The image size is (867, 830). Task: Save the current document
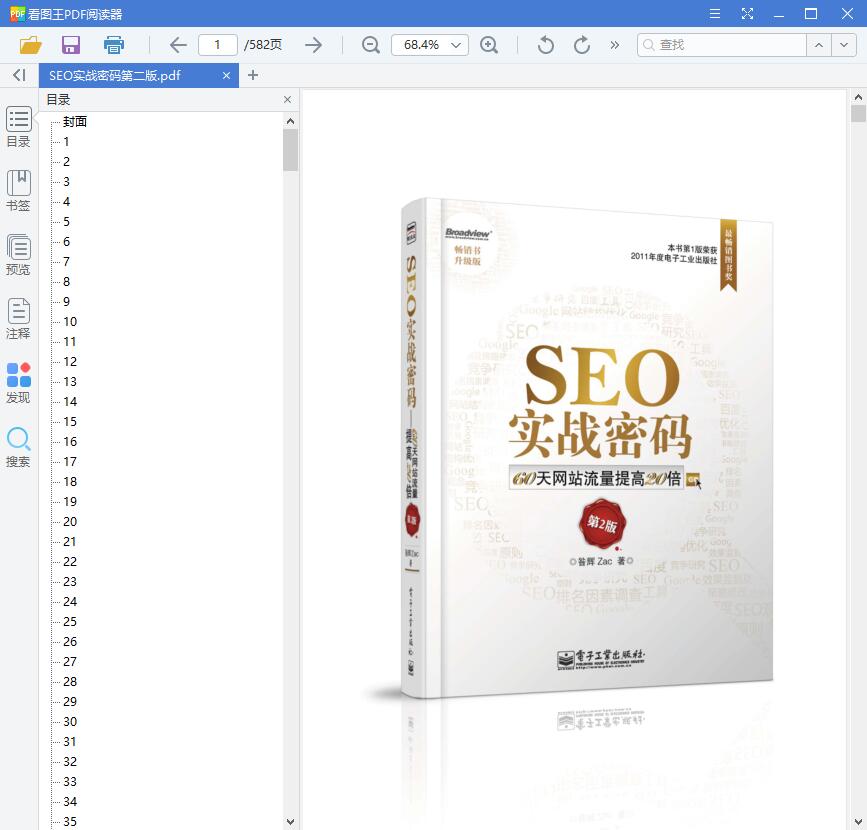pyautogui.click(x=69, y=44)
